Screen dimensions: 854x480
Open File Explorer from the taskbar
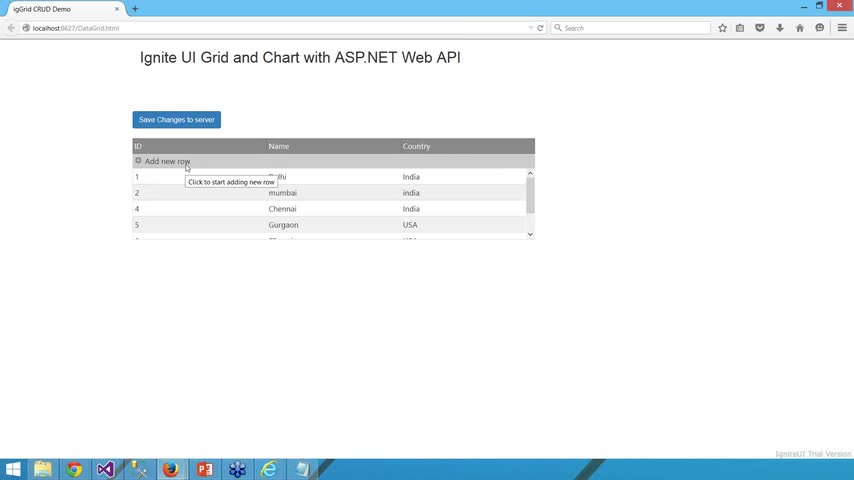tap(42, 469)
